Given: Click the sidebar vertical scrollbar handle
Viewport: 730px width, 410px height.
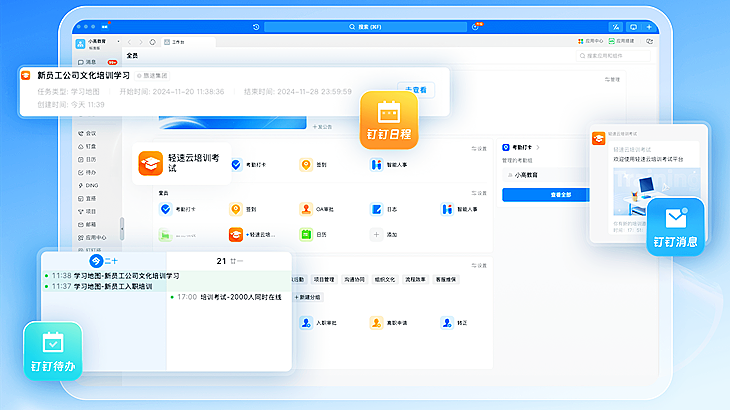Looking at the screenshot, I should 122,229.
